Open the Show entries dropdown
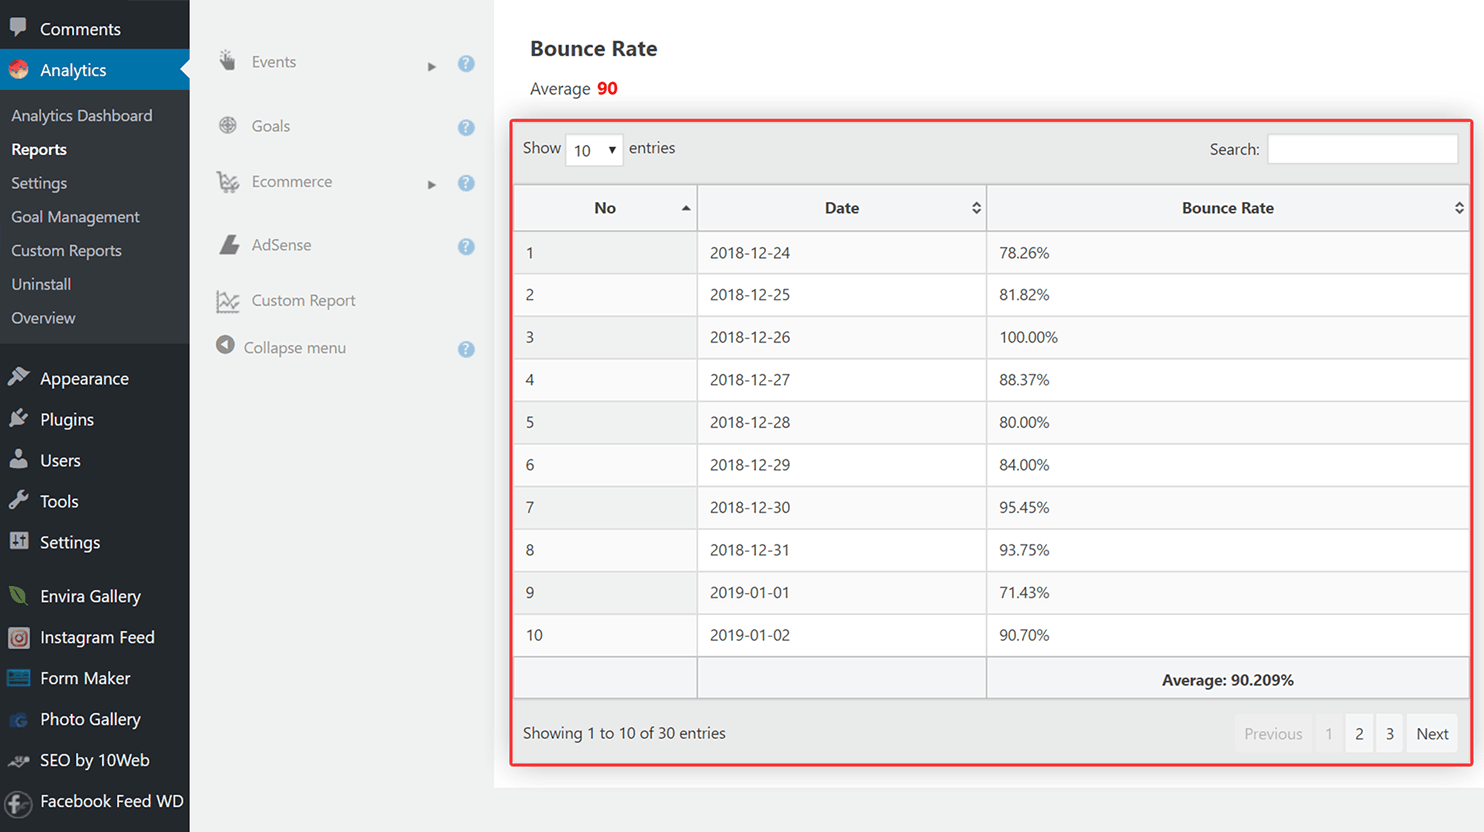The width and height of the screenshot is (1484, 832). pos(594,149)
